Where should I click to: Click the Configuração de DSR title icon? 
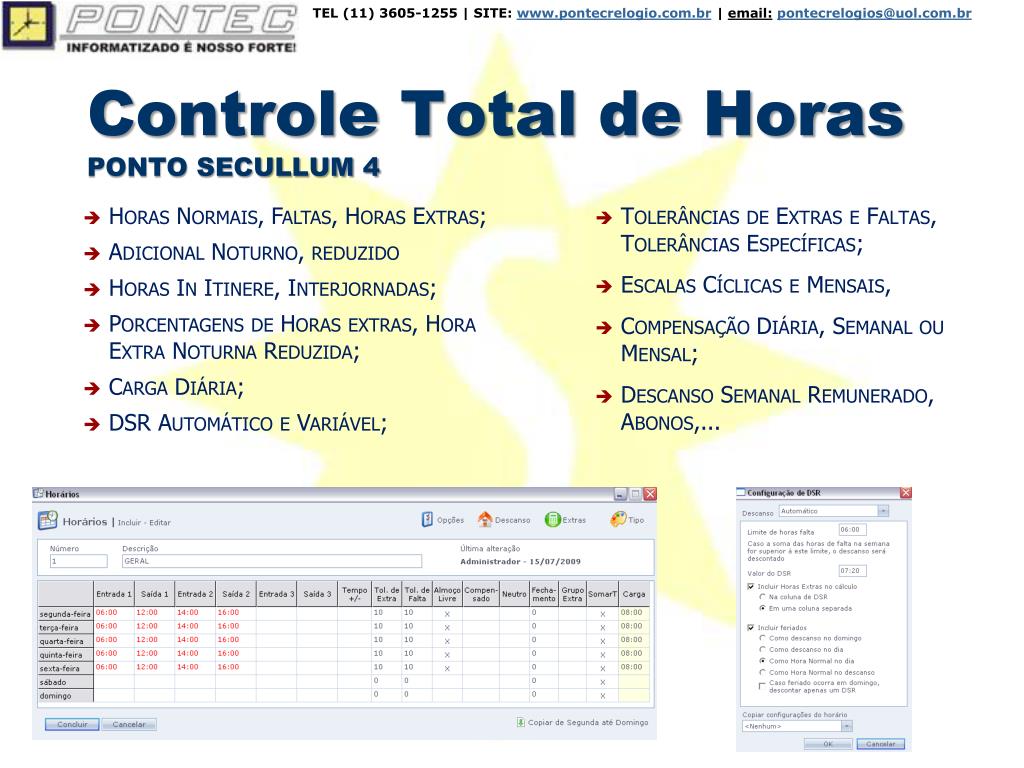(x=741, y=492)
